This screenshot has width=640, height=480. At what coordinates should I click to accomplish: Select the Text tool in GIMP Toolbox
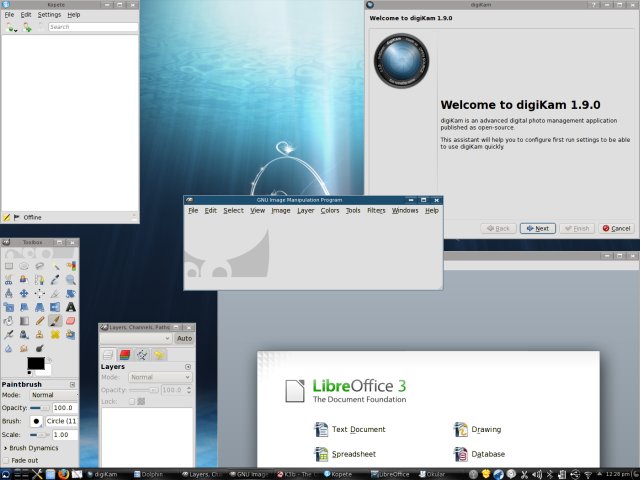71,307
